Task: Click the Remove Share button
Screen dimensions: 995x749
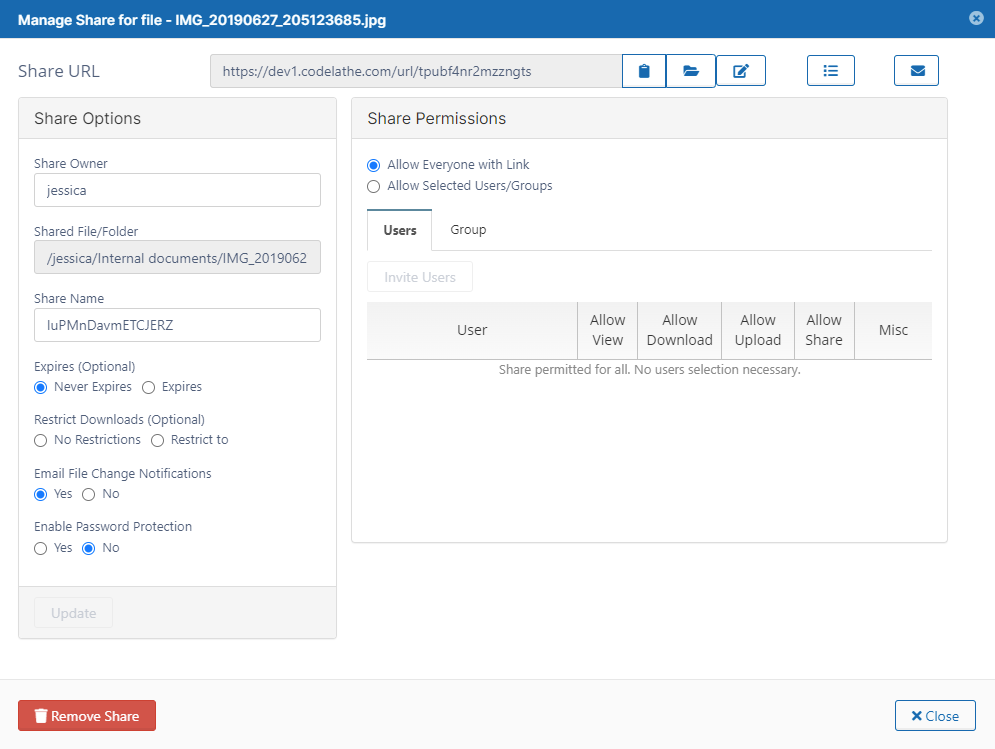Action: (x=87, y=716)
